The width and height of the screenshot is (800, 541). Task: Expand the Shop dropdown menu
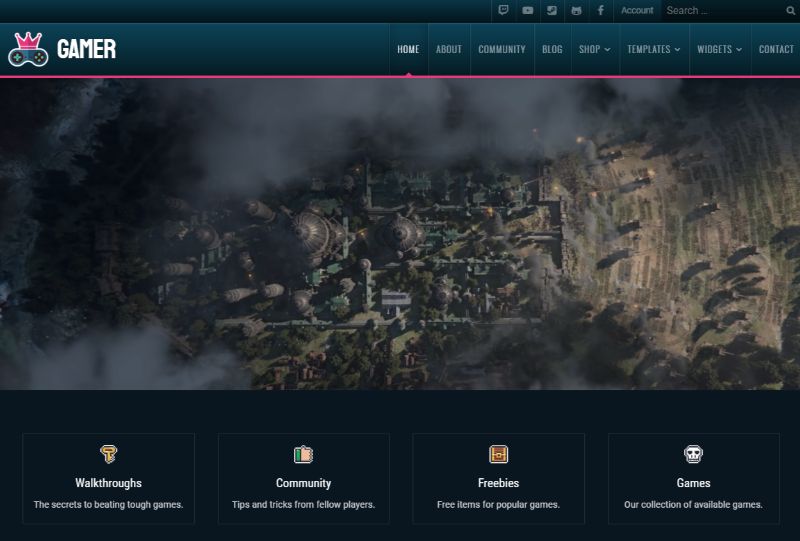[594, 50]
